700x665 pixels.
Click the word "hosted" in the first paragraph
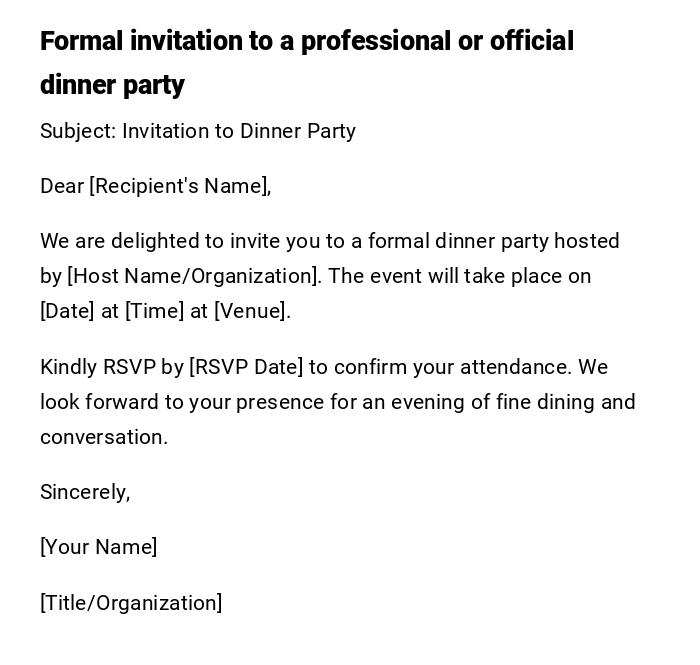coord(587,241)
